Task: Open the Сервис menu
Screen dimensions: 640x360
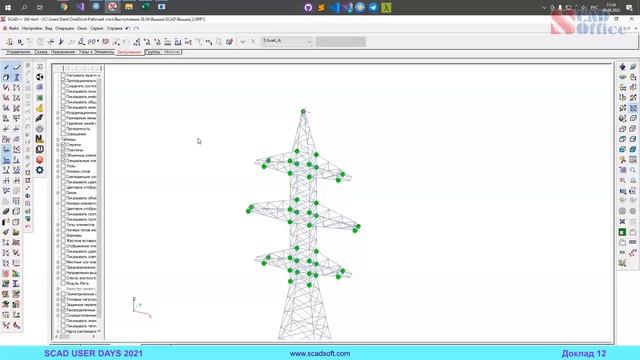Action: 97,29
